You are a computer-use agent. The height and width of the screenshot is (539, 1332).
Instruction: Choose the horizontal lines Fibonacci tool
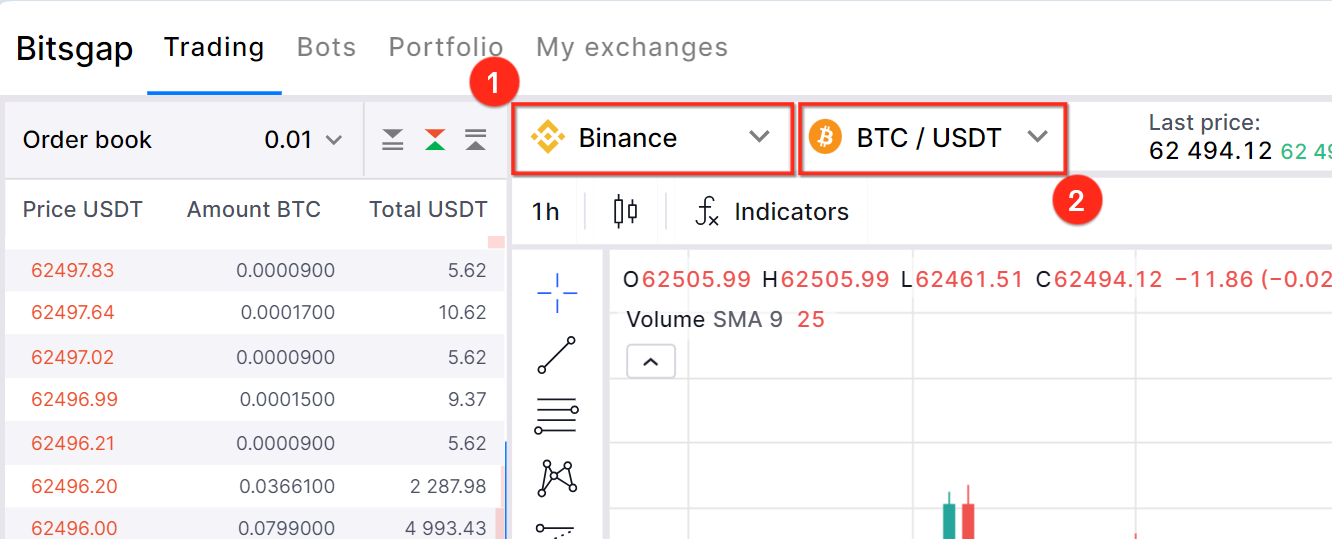pos(557,415)
